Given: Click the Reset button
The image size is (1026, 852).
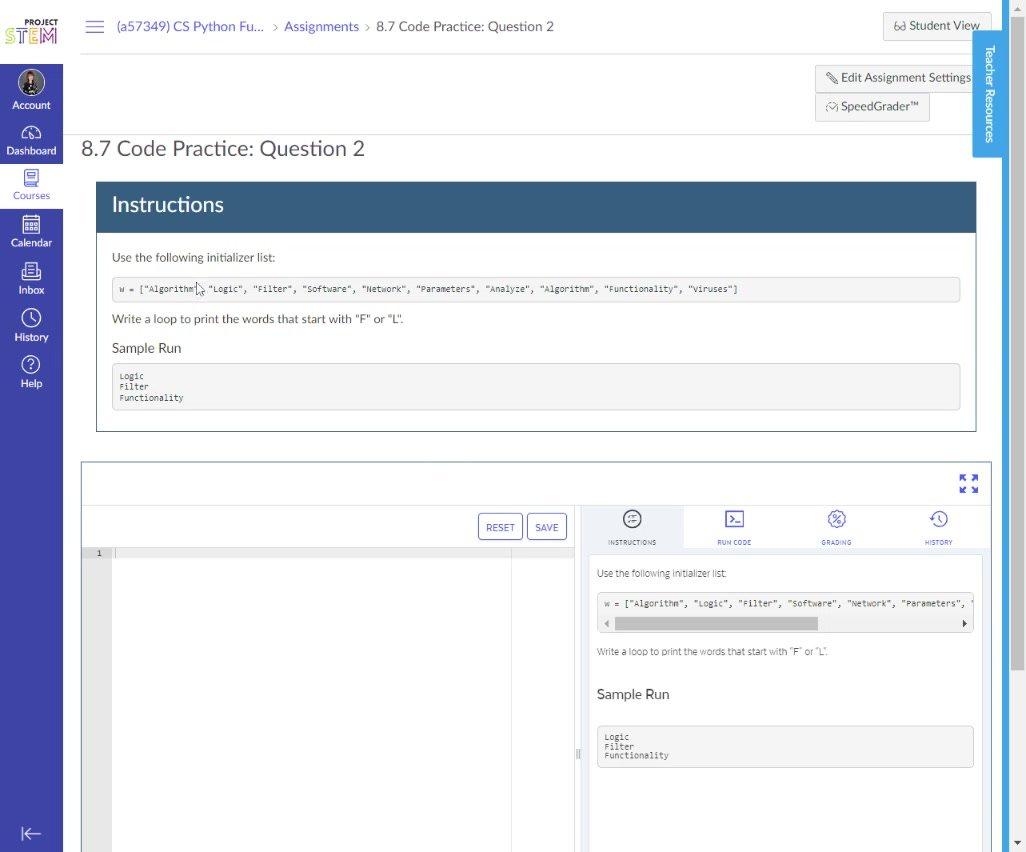Looking at the screenshot, I should pos(500,527).
